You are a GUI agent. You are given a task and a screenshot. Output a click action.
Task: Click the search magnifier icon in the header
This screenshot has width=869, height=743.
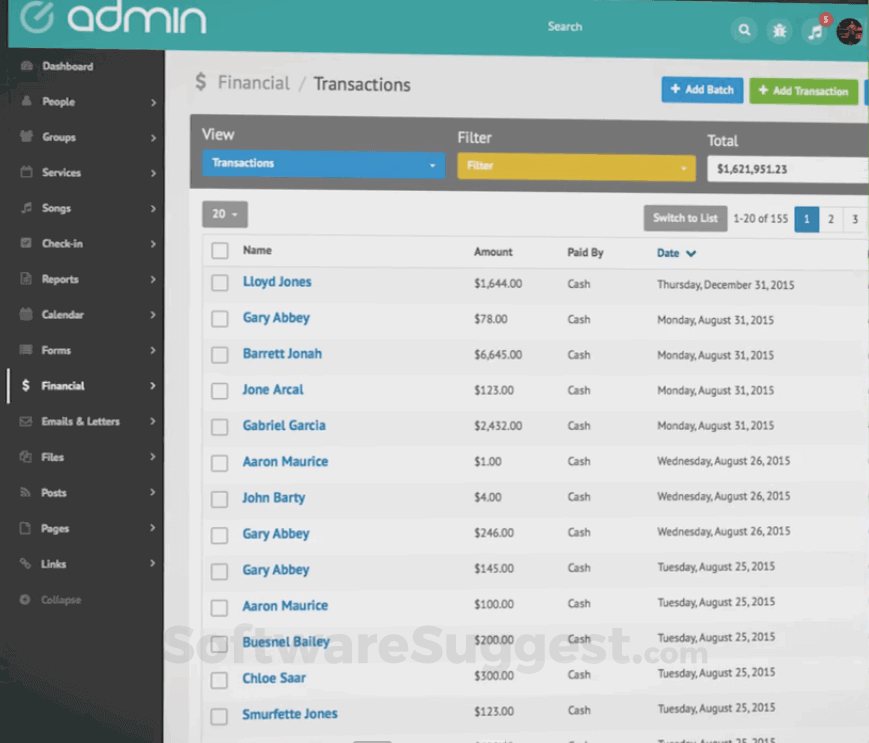(x=744, y=30)
